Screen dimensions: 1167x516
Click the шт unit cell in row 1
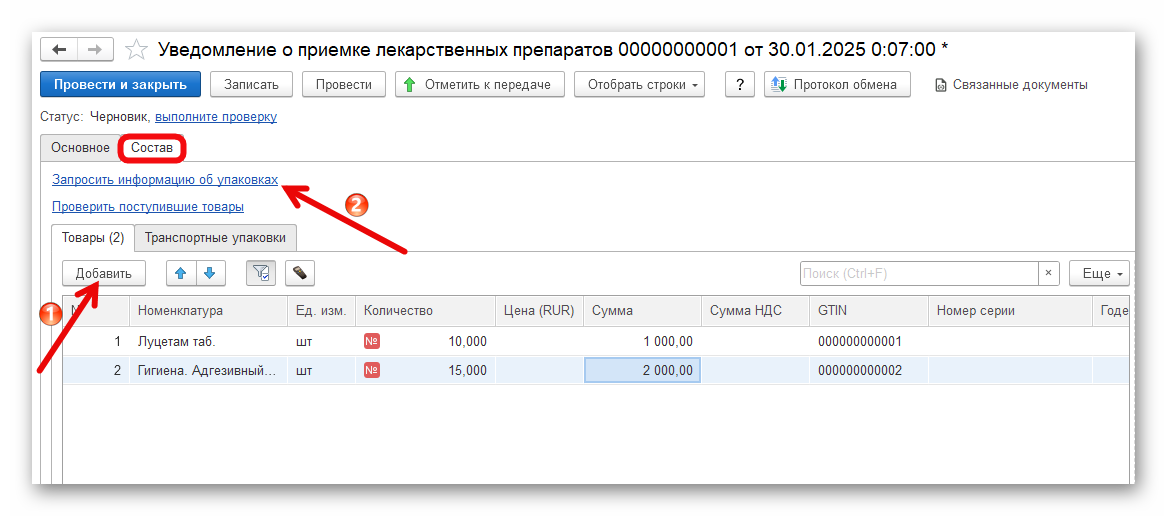[321, 342]
